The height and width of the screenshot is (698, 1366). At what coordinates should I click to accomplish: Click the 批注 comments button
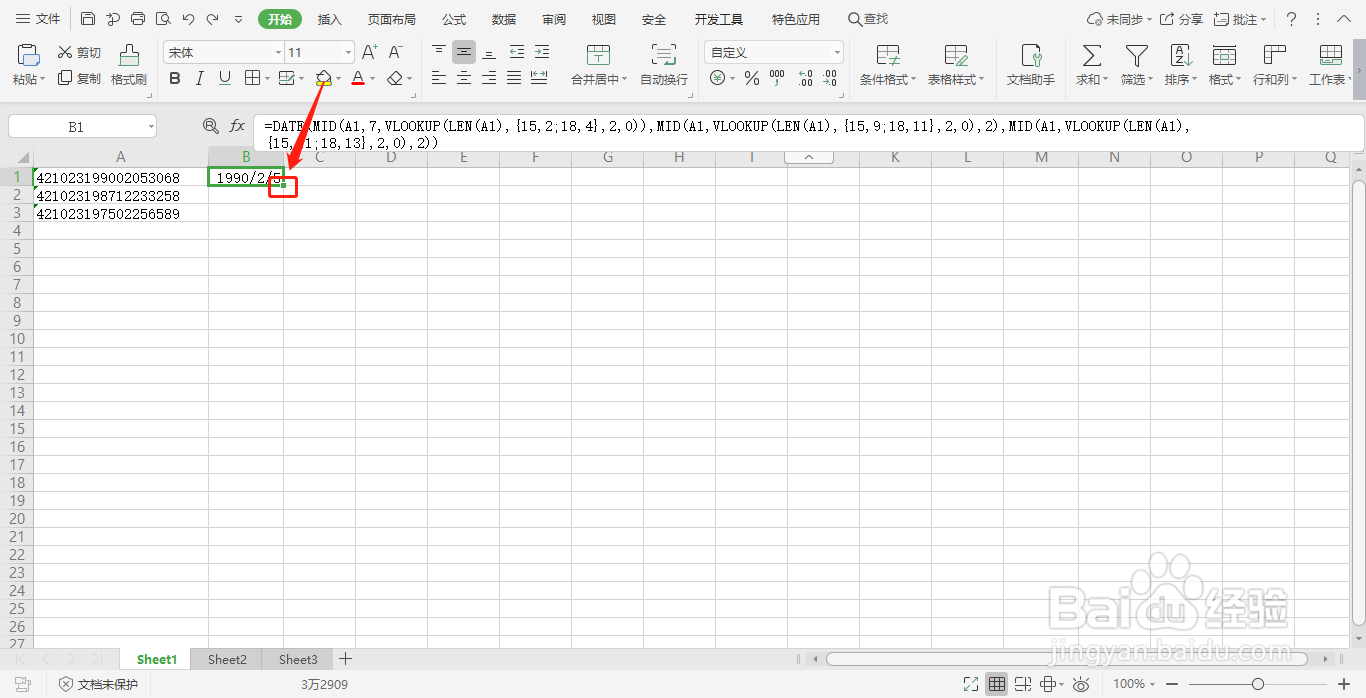pyautogui.click(x=1240, y=19)
